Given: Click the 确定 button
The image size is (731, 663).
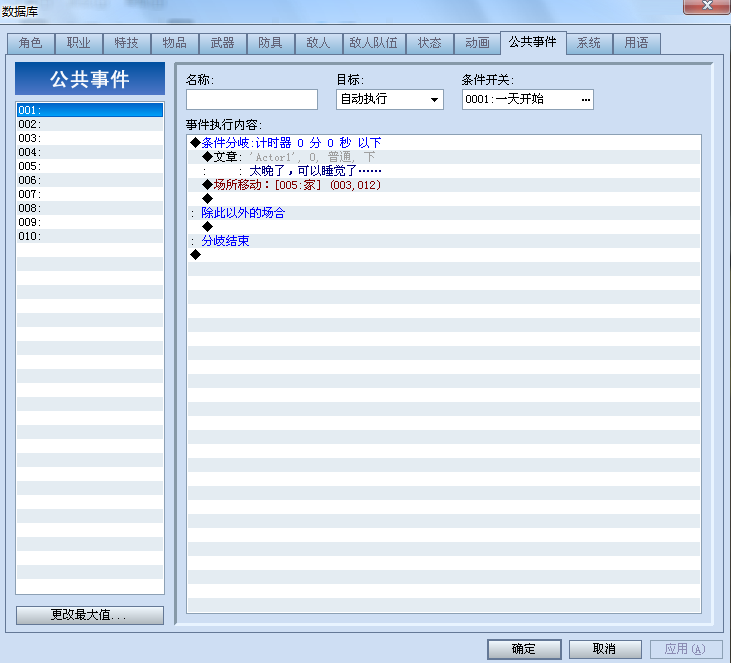Looking at the screenshot, I should click(524, 649).
